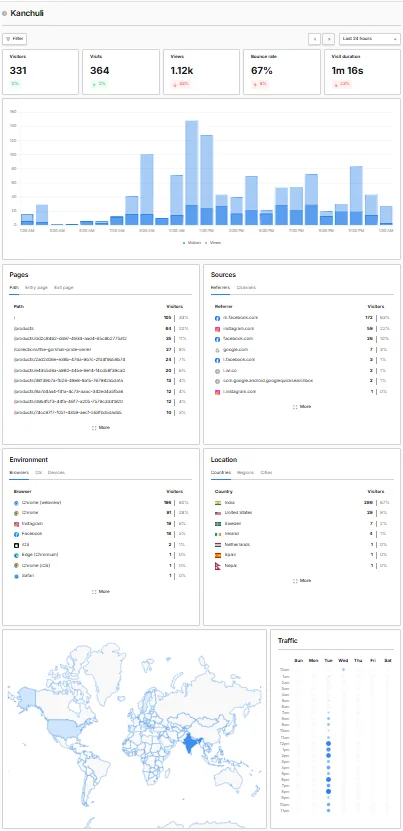Click the United States flag icon
The image size is (403, 831).
pos(217,513)
